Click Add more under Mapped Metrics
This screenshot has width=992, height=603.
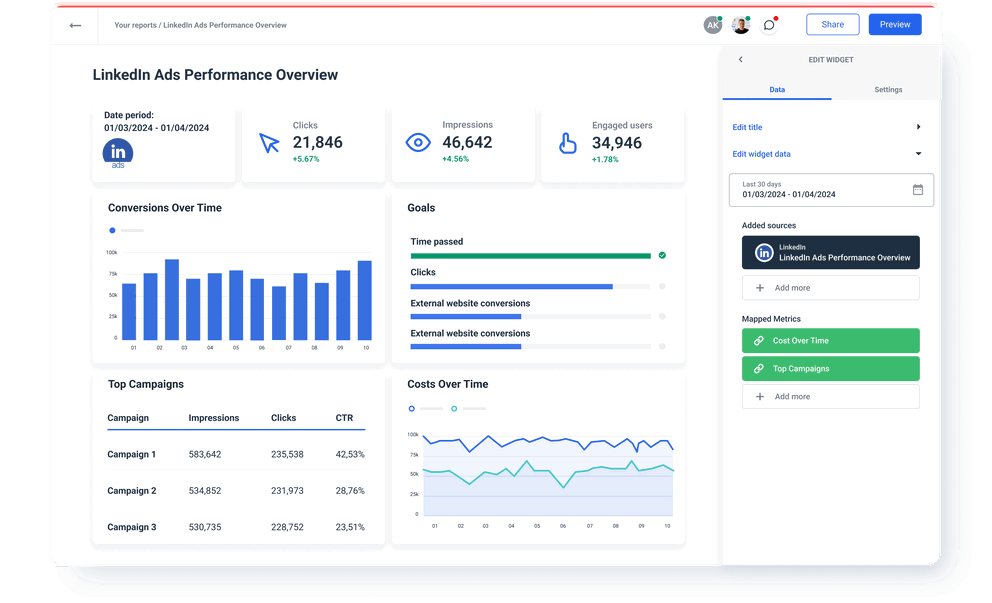(x=830, y=396)
